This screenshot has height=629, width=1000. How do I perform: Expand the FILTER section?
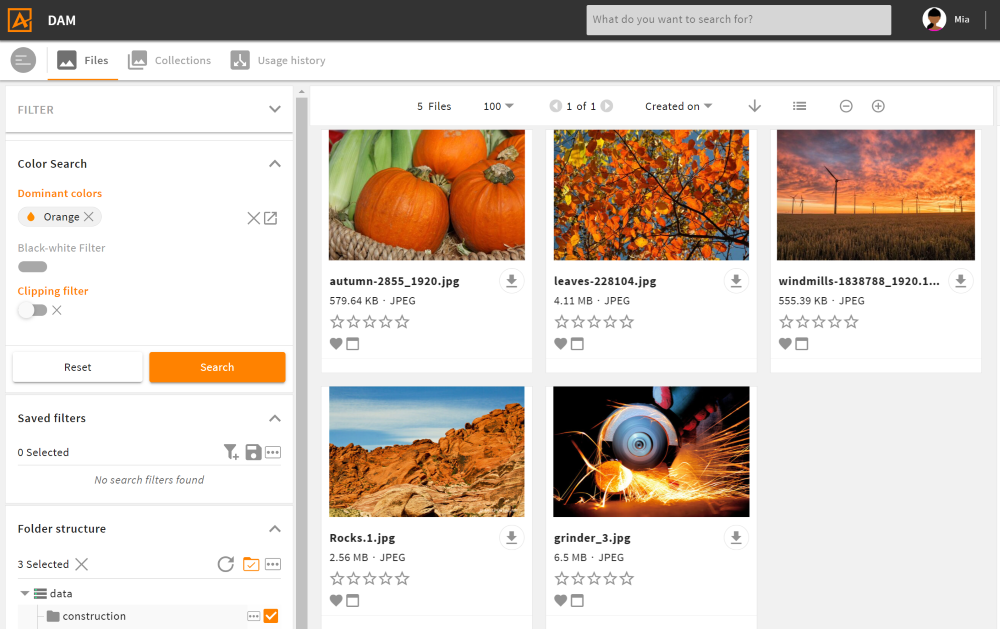[x=275, y=109]
